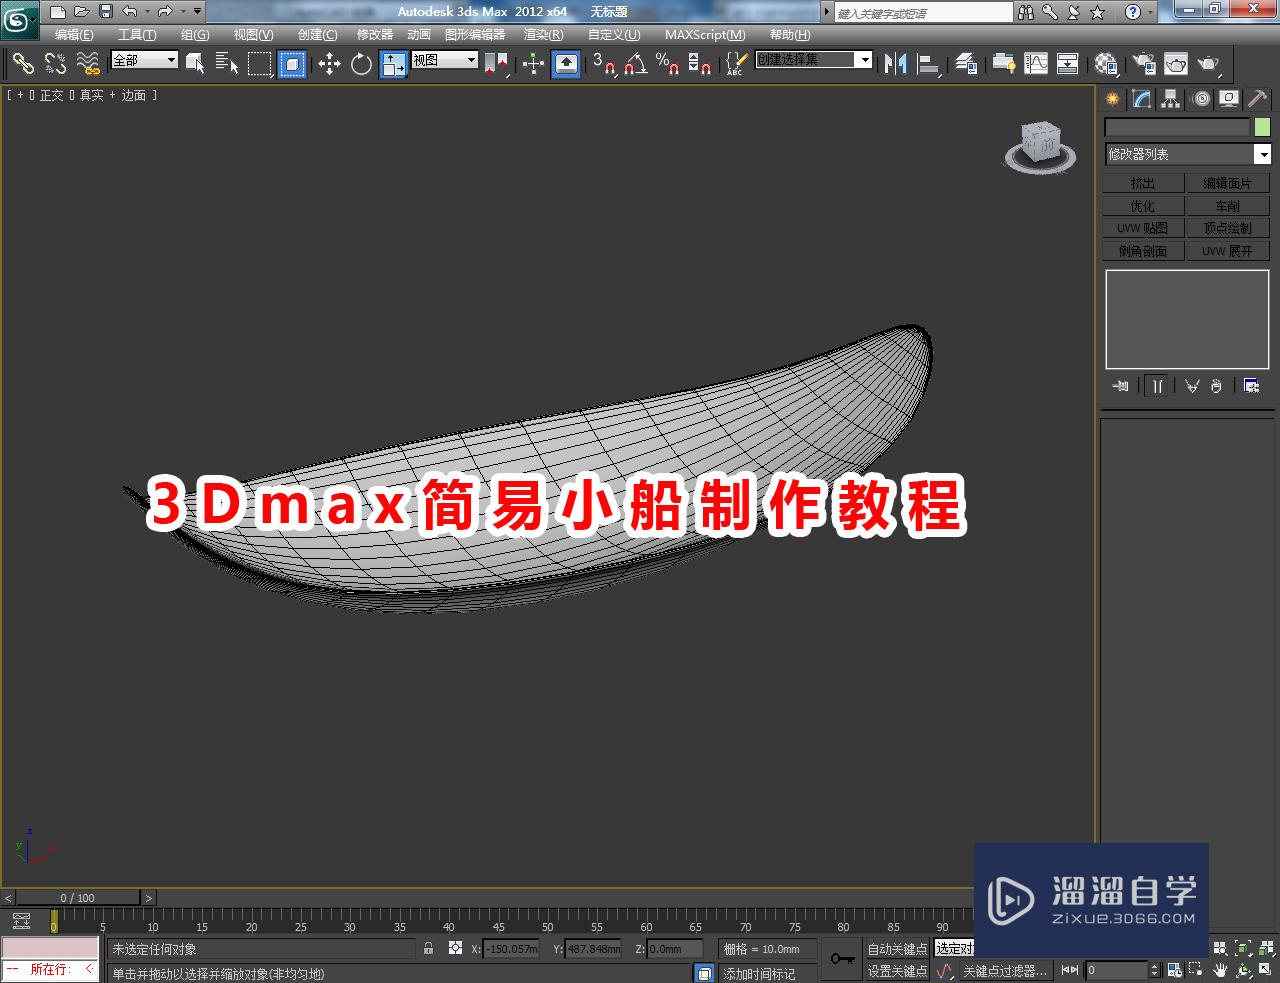The image size is (1280, 983).
Task: Expand the 修改器列表 modifier list dropdown
Action: click(x=1187, y=154)
